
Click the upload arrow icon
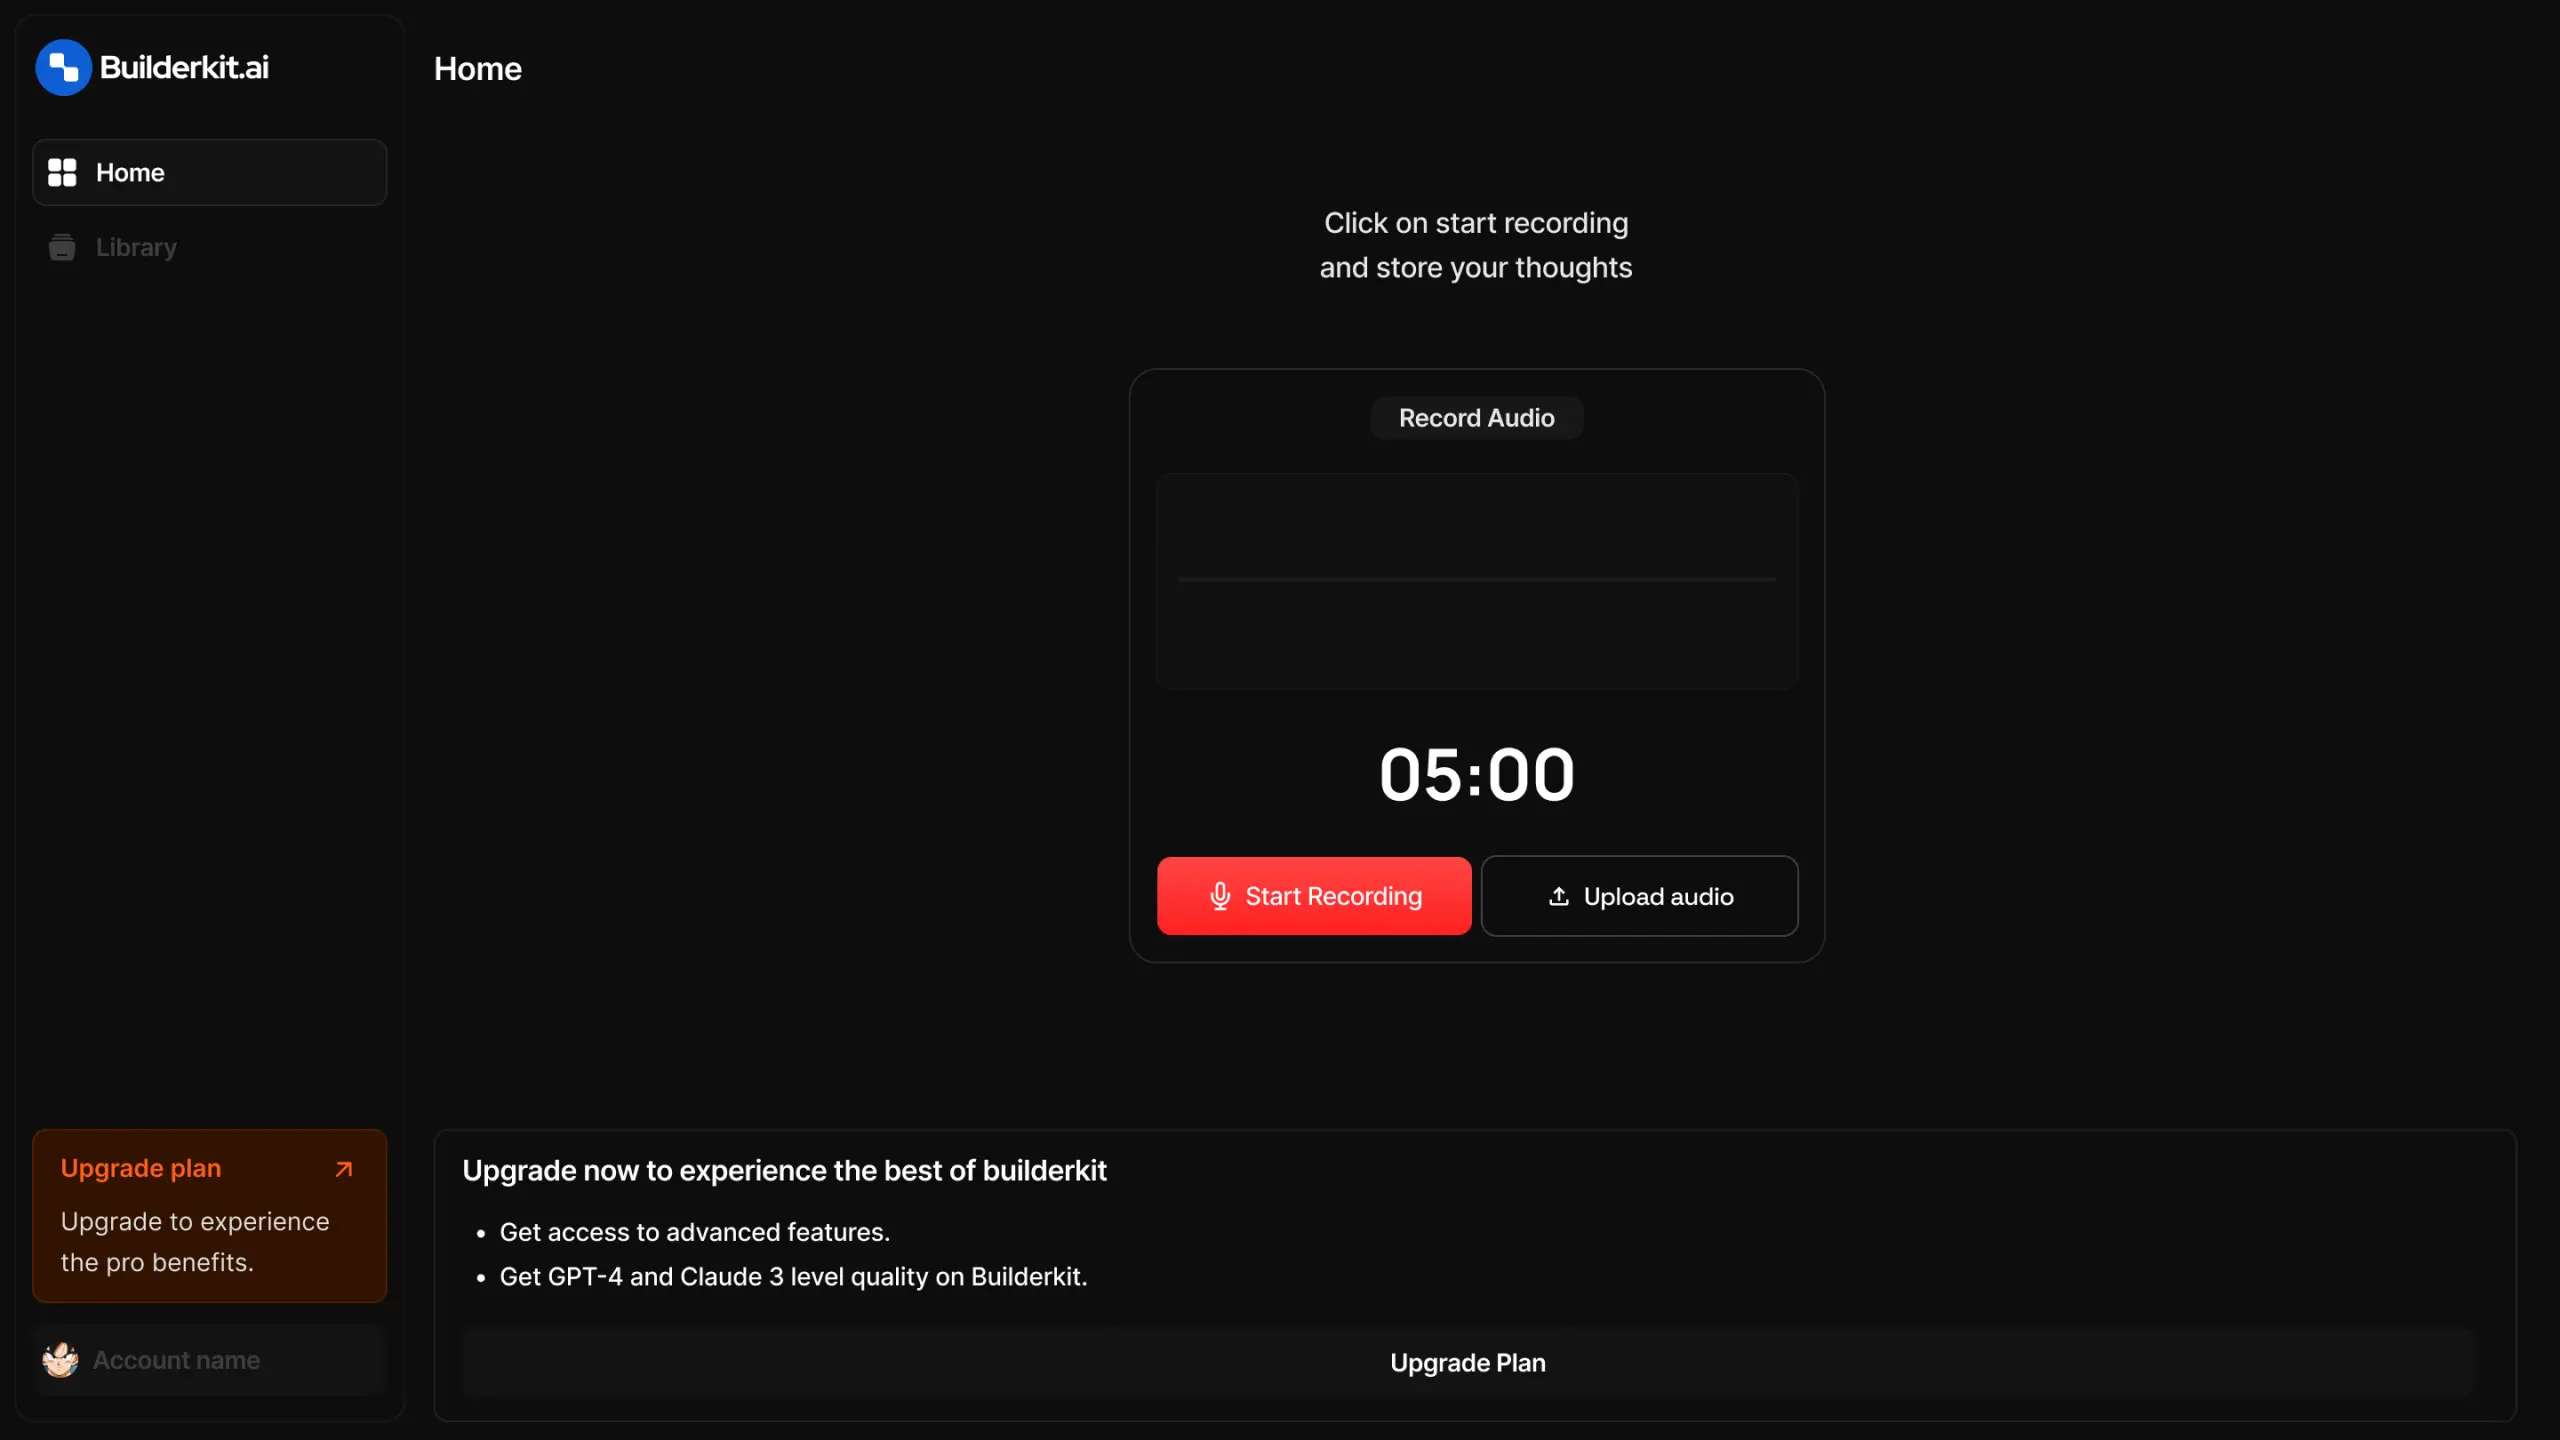1558,896
